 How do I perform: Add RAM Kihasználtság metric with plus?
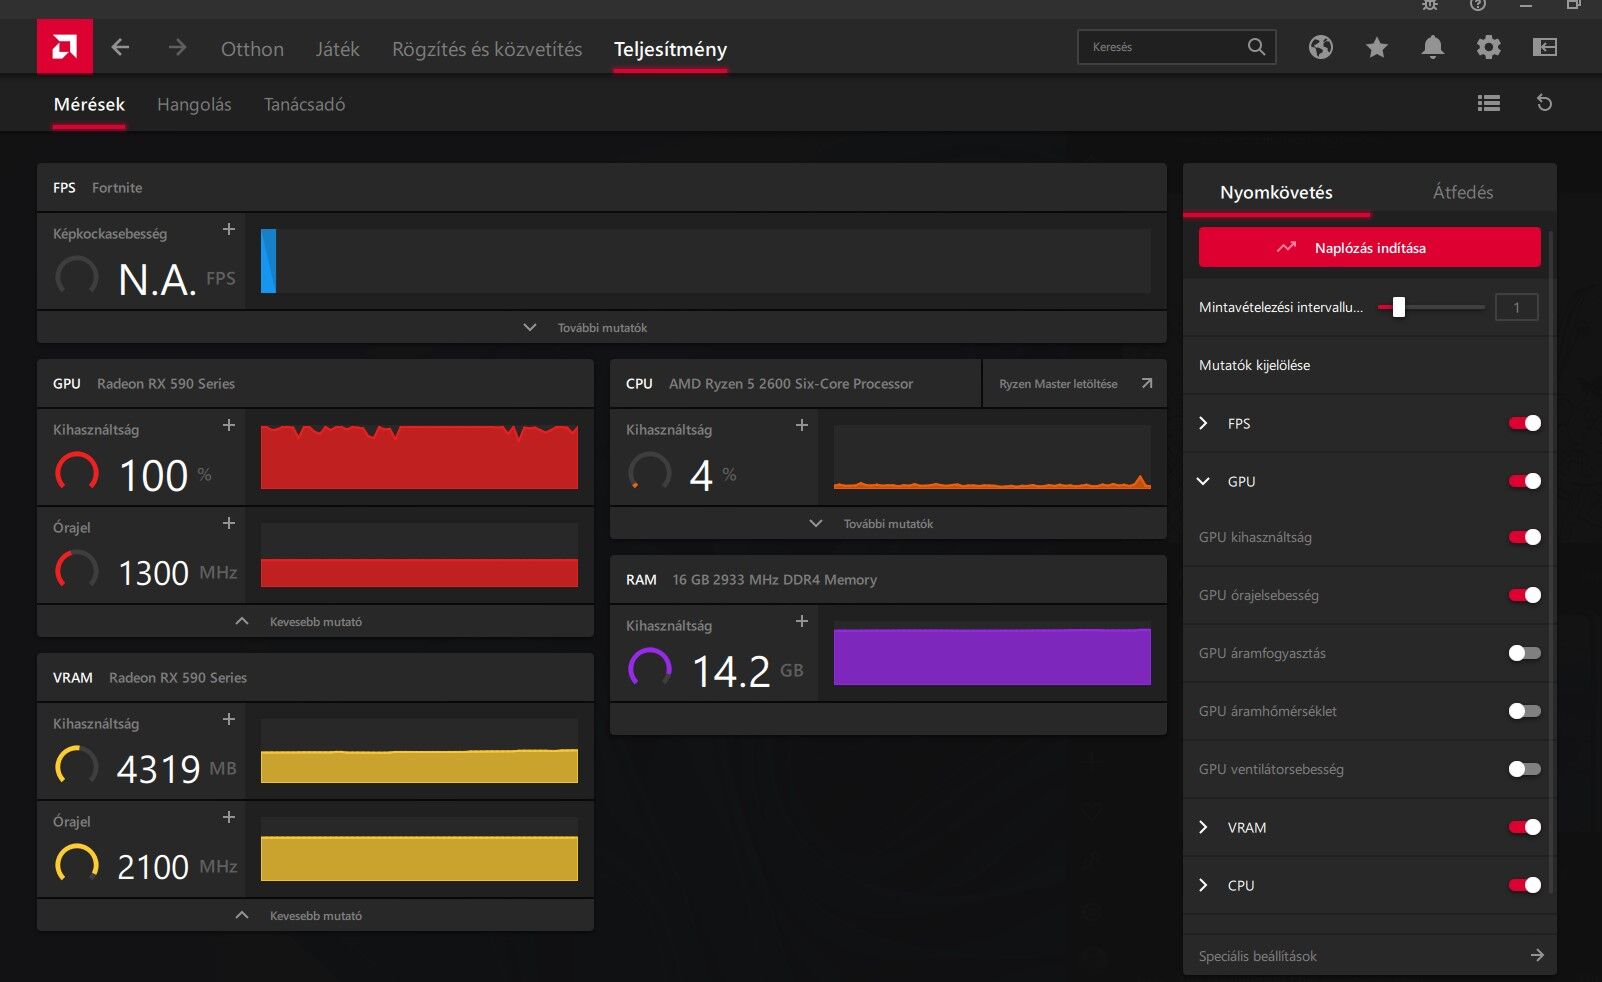[x=802, y=621]
